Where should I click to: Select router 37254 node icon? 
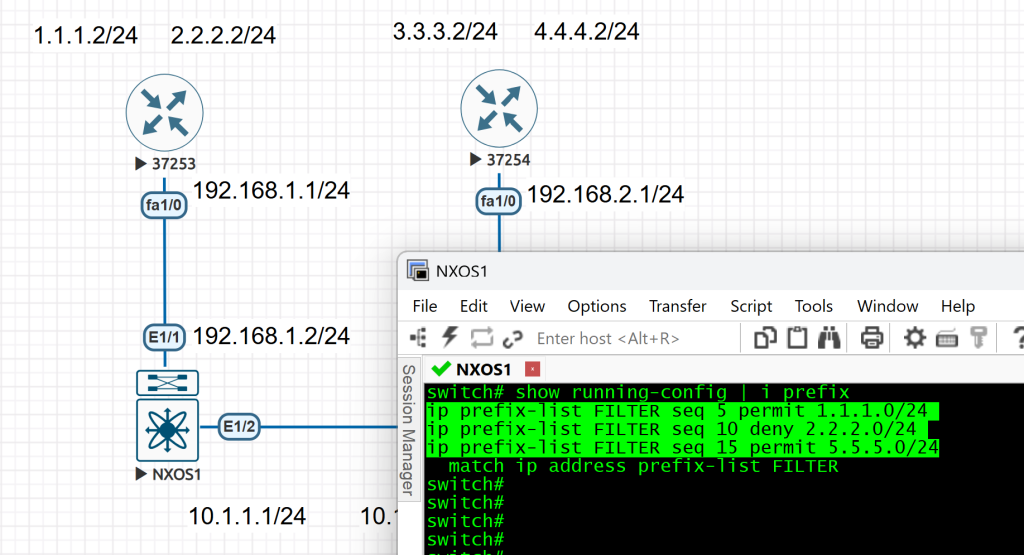click(x=499, y=108)
